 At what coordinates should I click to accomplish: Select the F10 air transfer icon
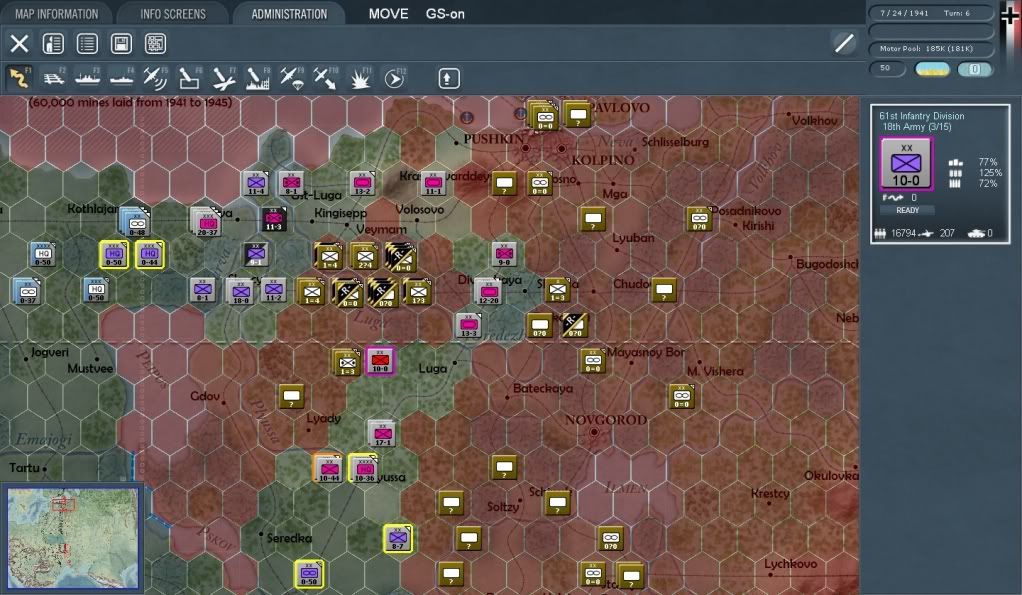(x=325, y=78)
